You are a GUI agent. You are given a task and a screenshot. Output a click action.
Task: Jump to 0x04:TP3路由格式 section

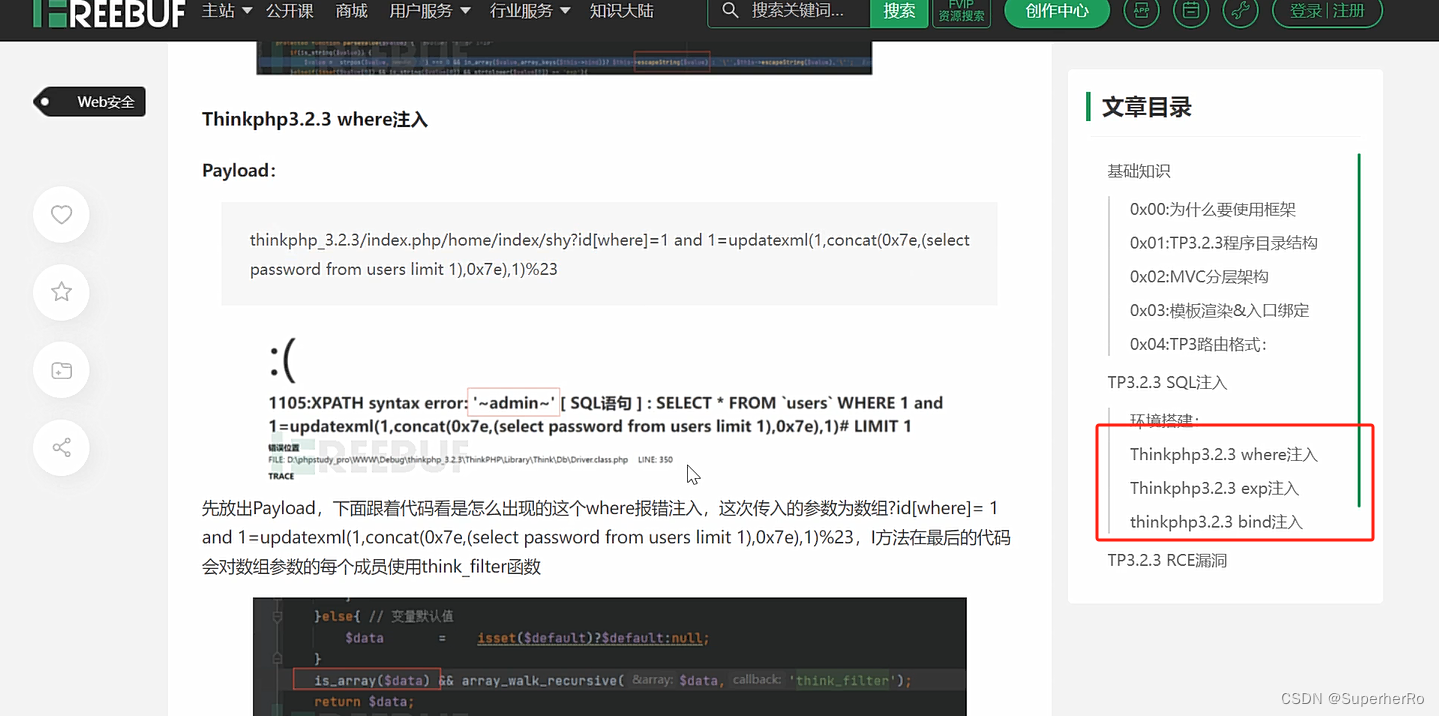pyautogui.click(x=1198, y=344)
